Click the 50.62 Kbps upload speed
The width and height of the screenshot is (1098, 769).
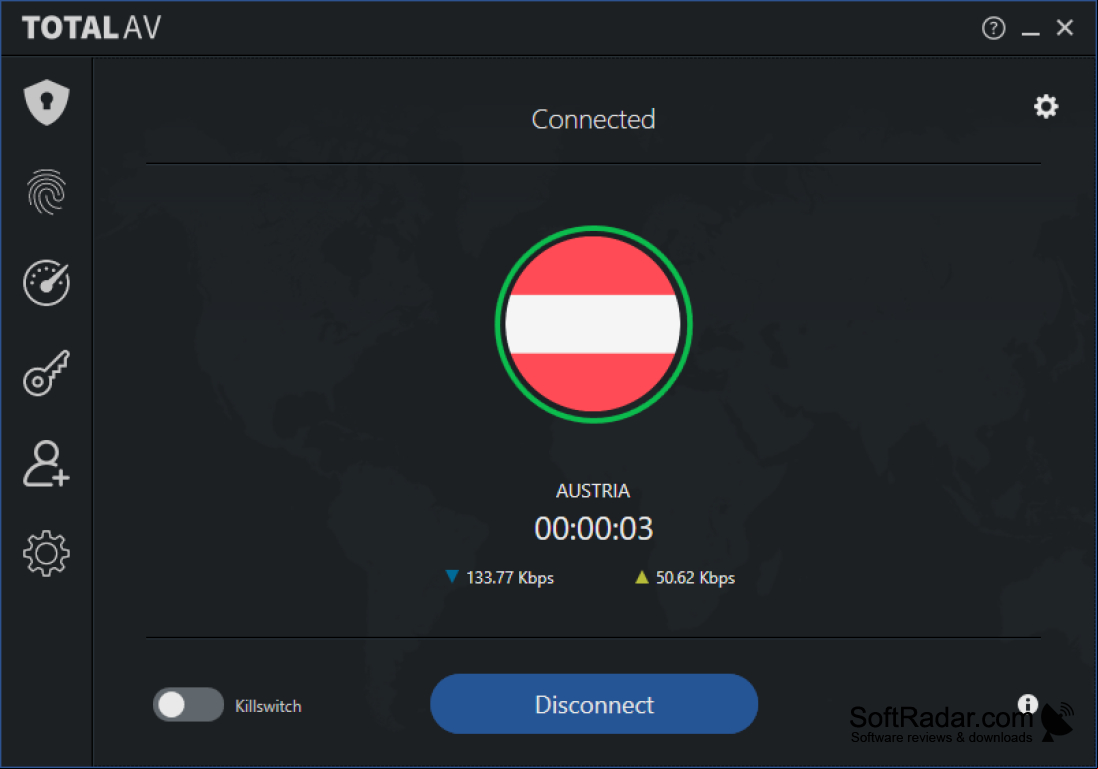(x=695, y=578)
